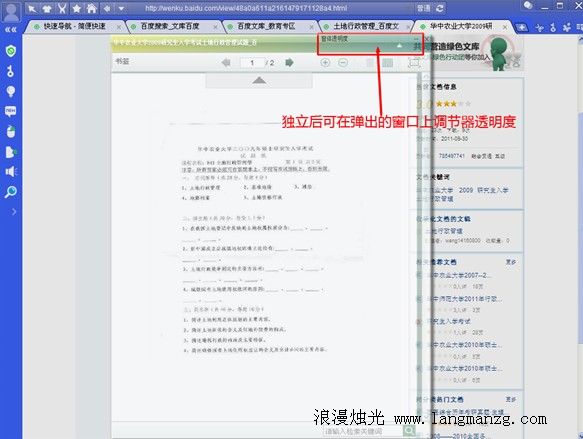Click the pinwheel icon in the tab bar's right side
This screenshot has width=583, height=439.
click(567, 27)
